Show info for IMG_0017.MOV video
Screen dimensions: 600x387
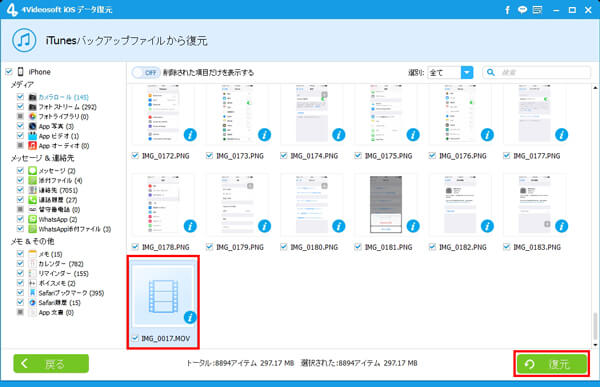(x=190, y=317)
